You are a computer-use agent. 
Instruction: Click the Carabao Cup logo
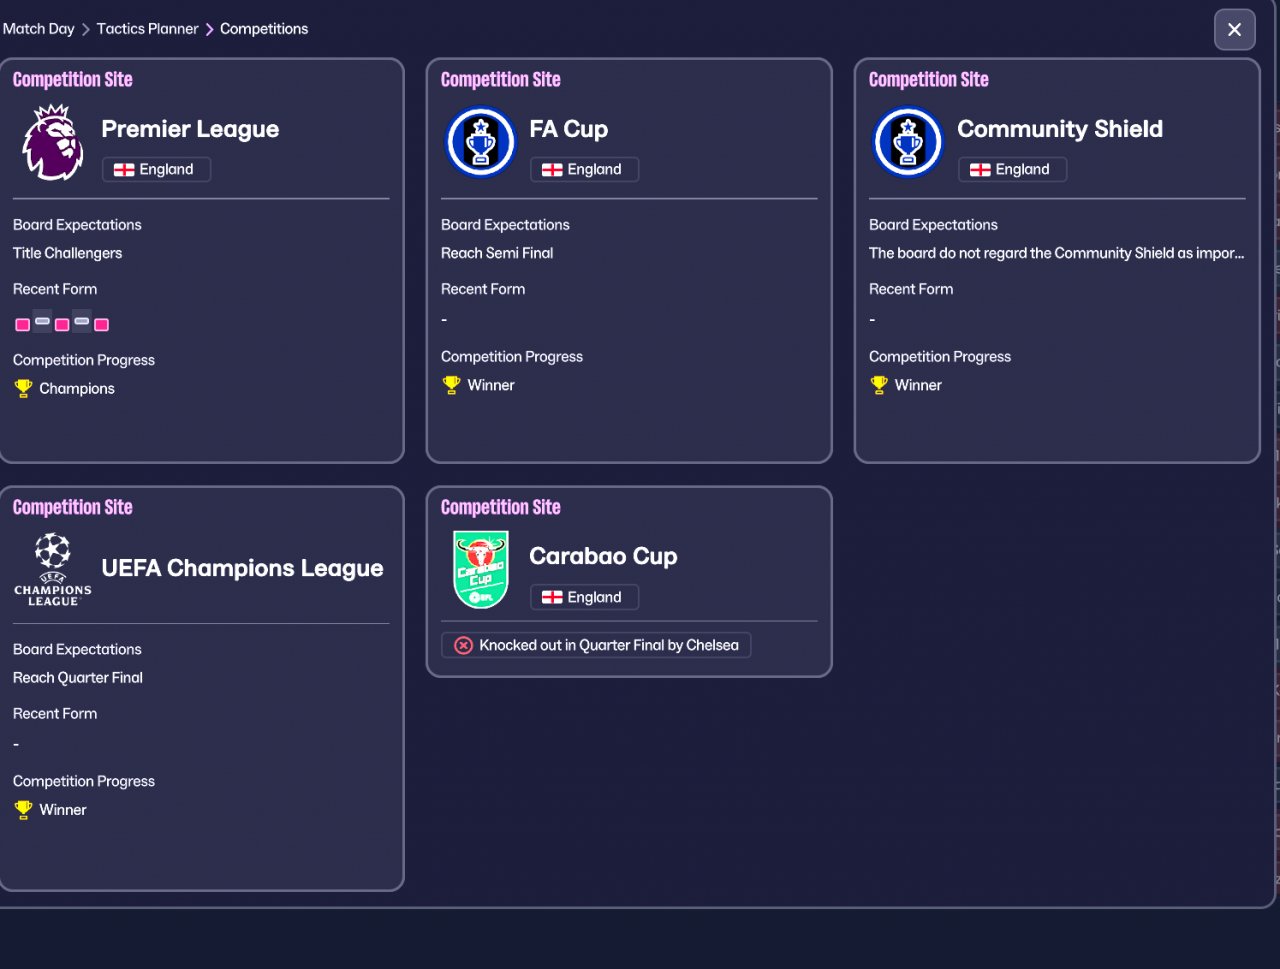click(480, 569)
